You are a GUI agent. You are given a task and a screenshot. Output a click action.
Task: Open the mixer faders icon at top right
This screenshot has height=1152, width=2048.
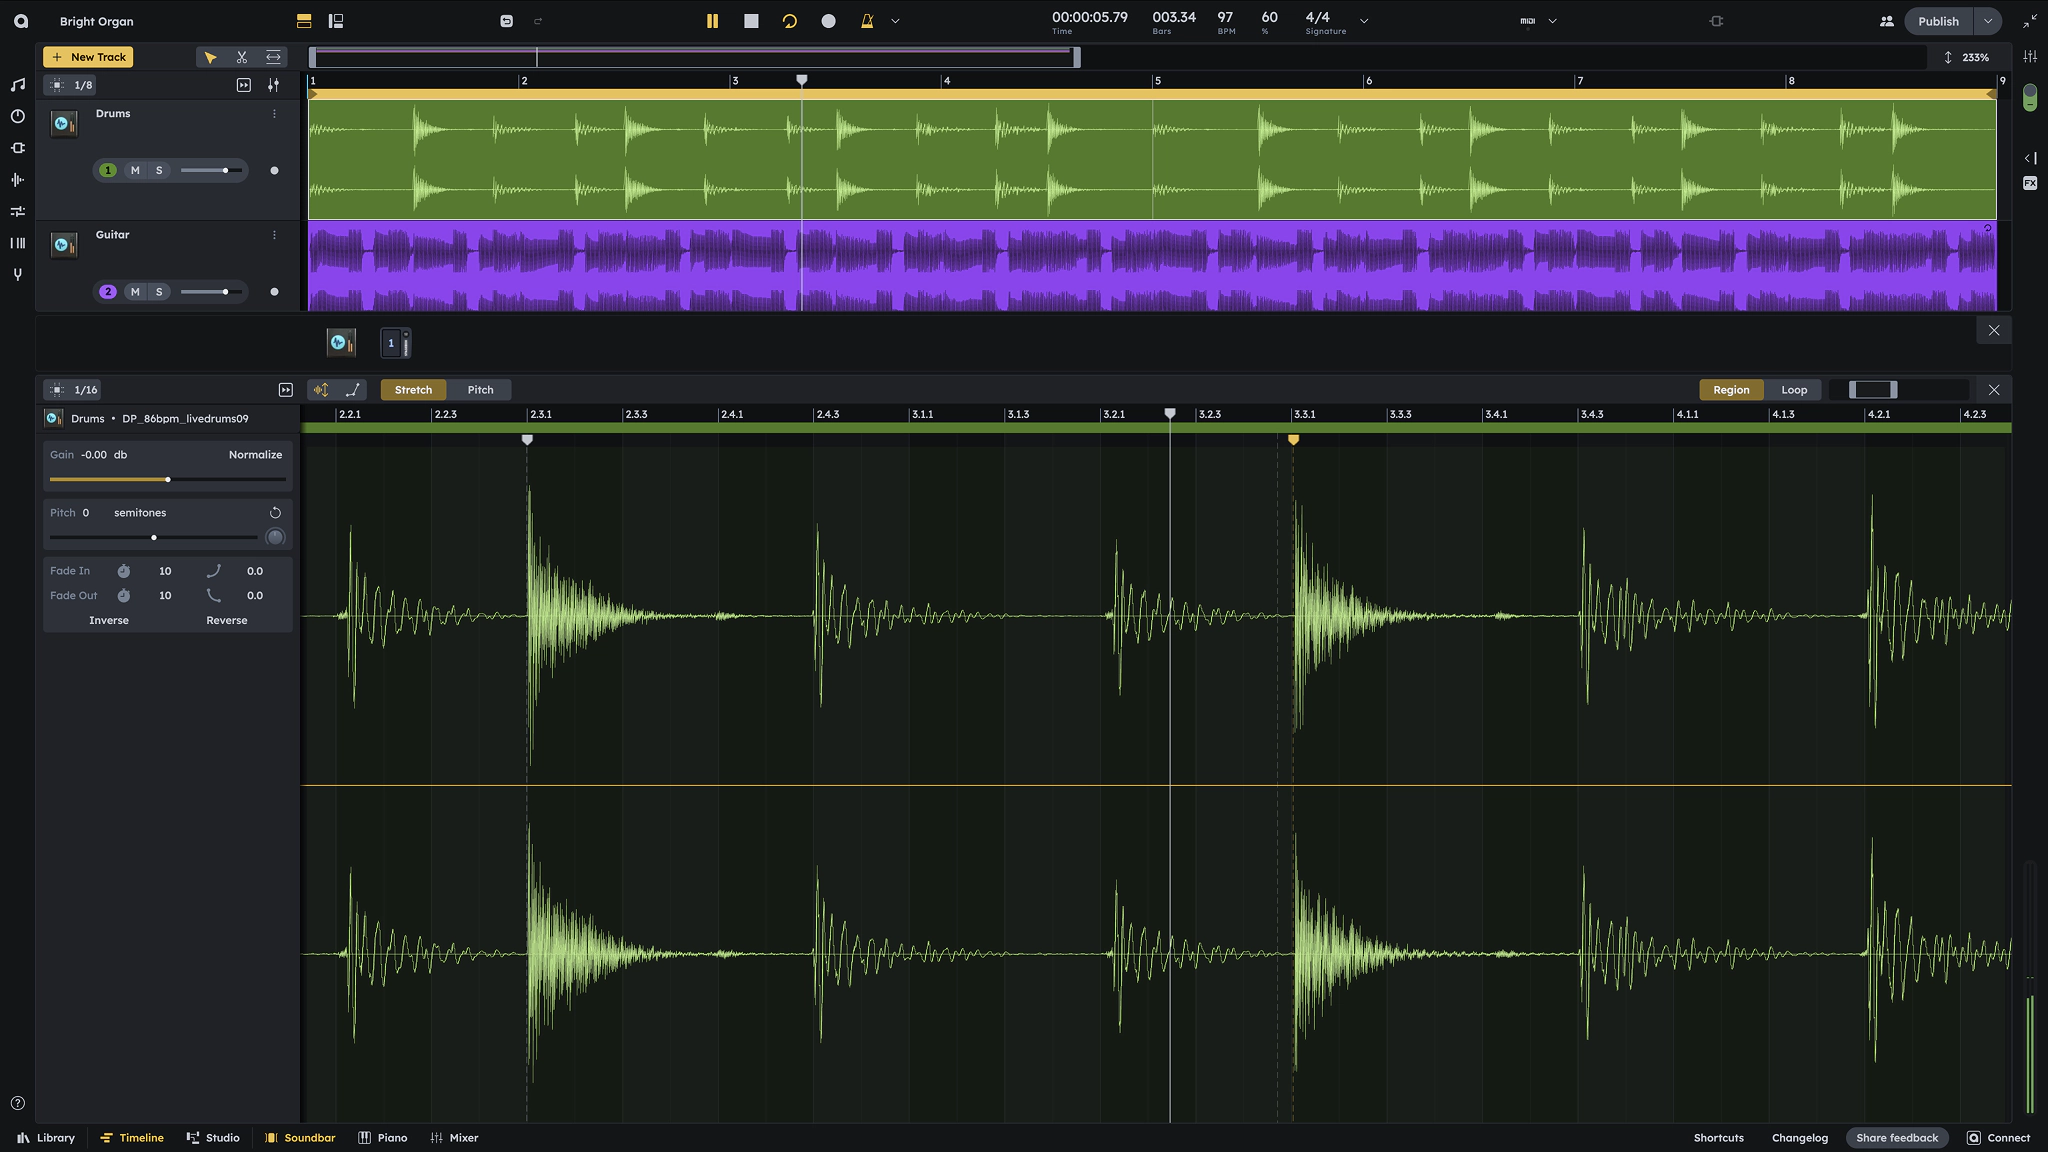coord(2029,57)
